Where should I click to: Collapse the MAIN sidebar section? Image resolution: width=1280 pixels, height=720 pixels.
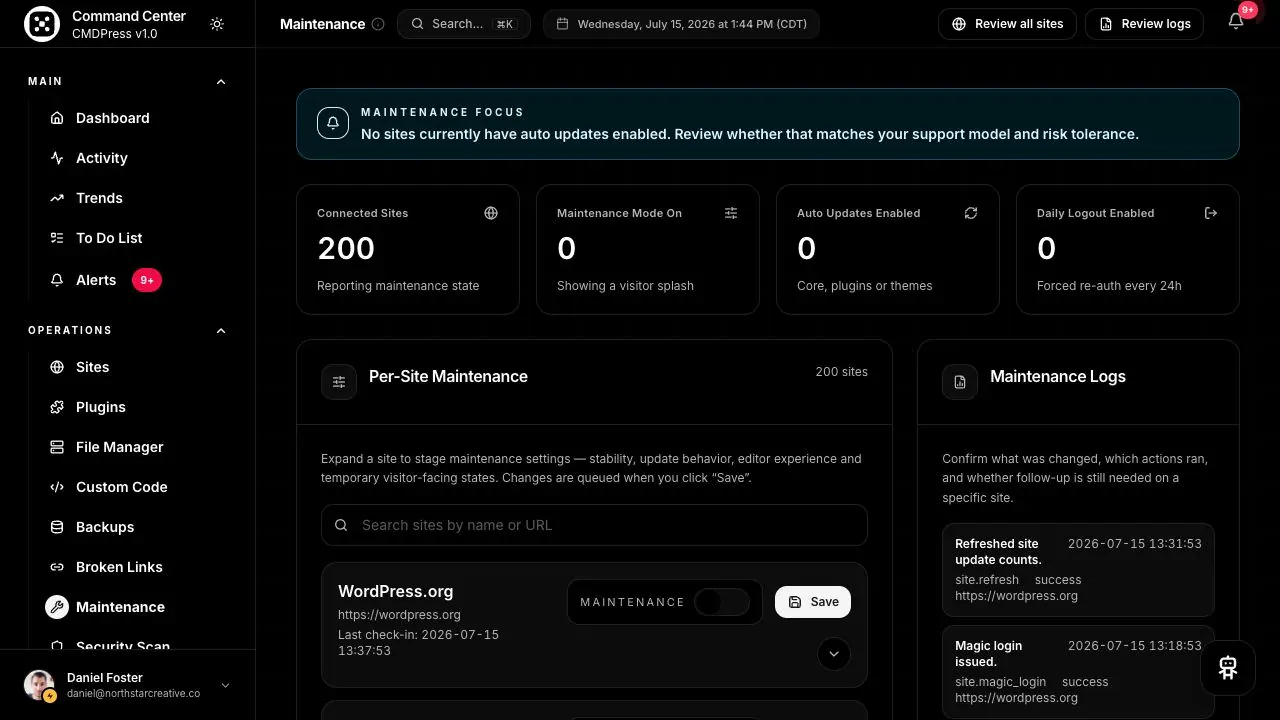coord(221,81)
